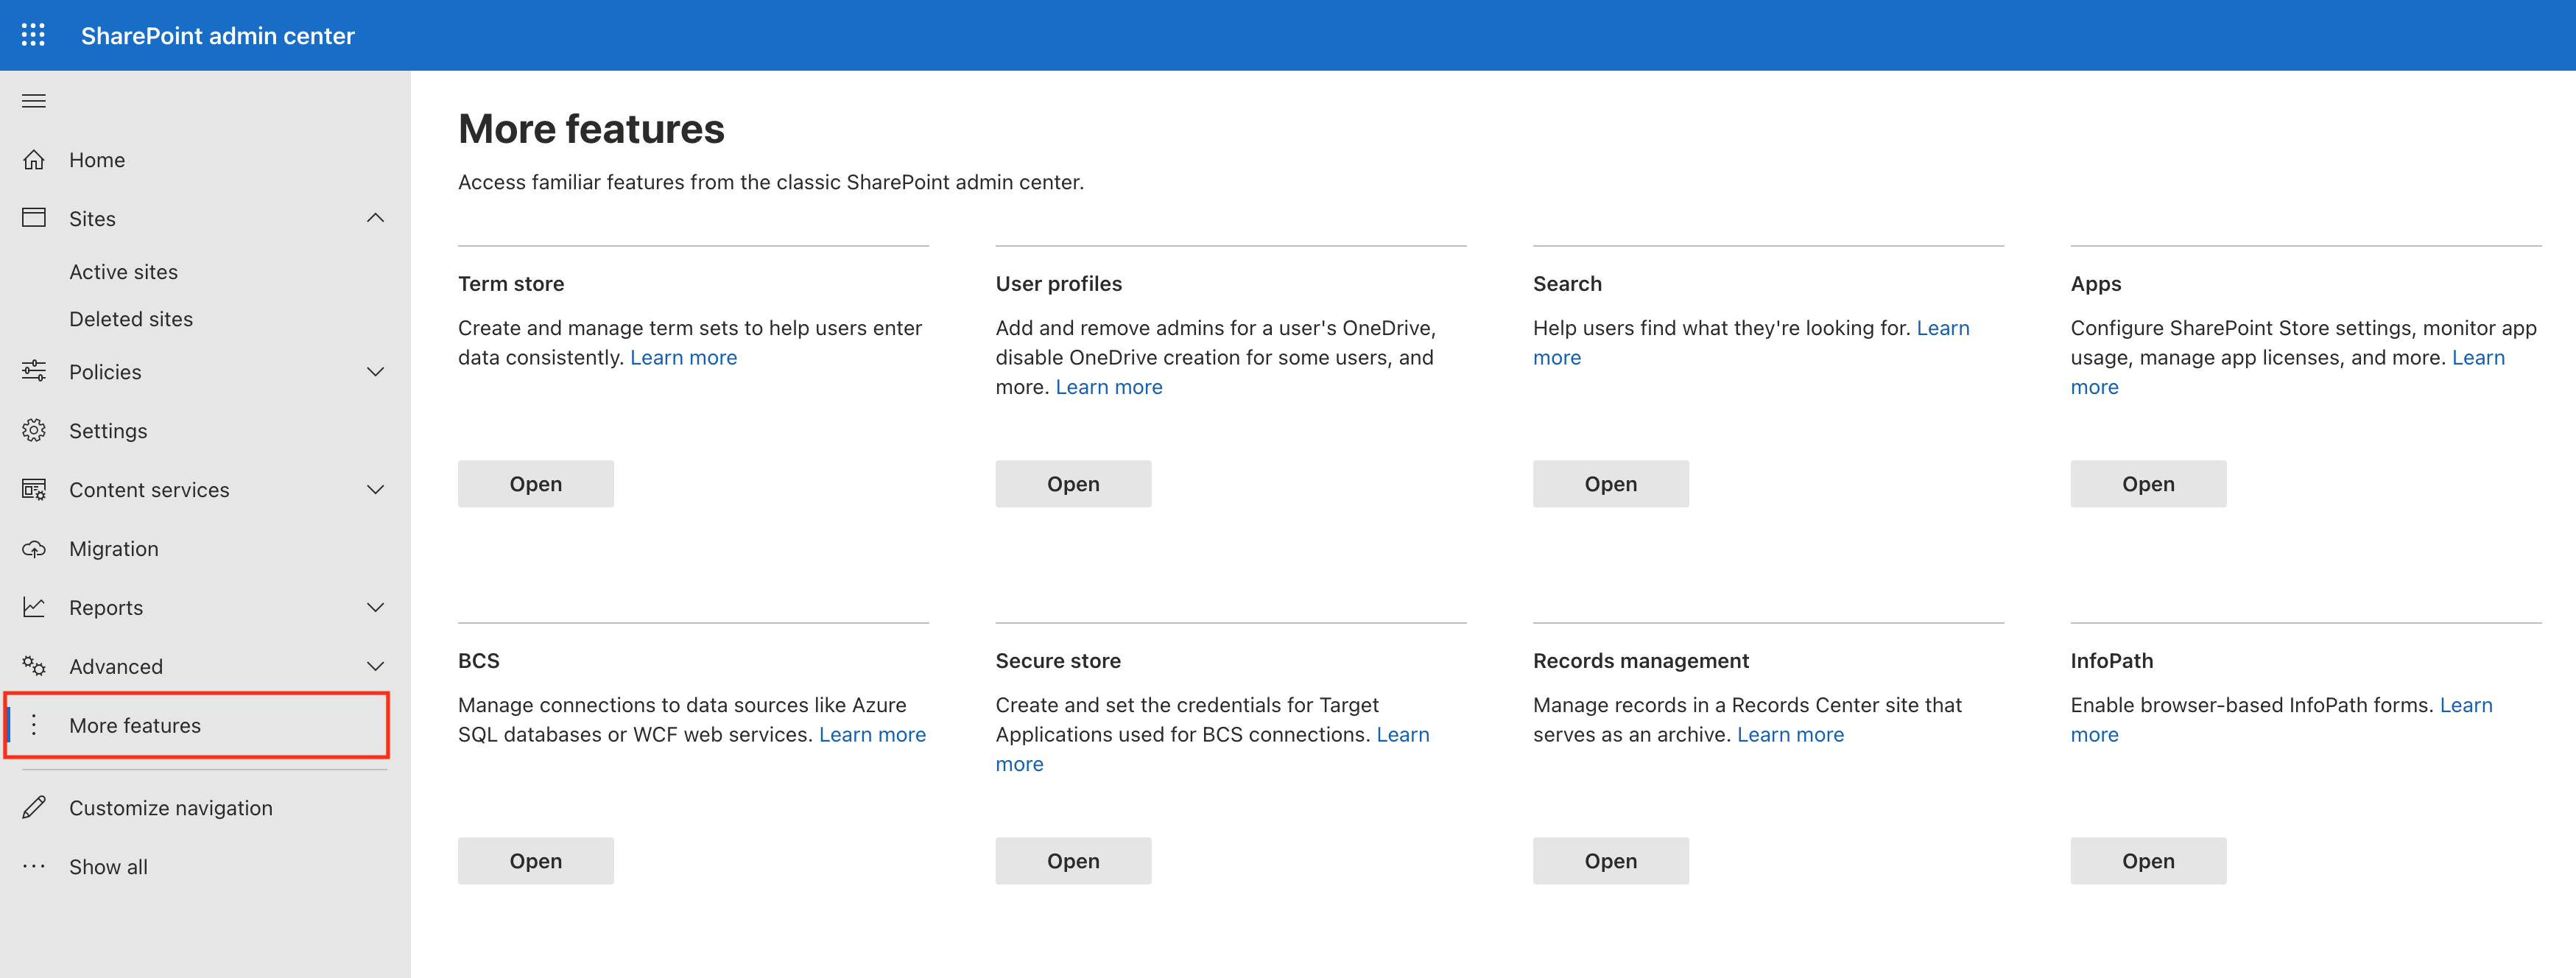Viewport: 2576px width, 978px height.
Task: Select Show all in the sidebar
Action: [x=108, y=867]
